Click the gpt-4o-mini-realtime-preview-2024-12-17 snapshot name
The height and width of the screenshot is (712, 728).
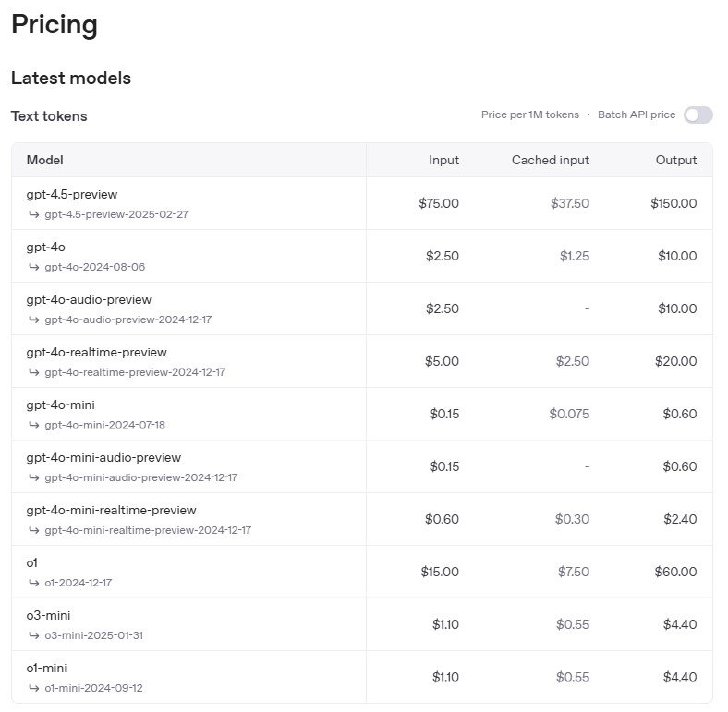148,530
